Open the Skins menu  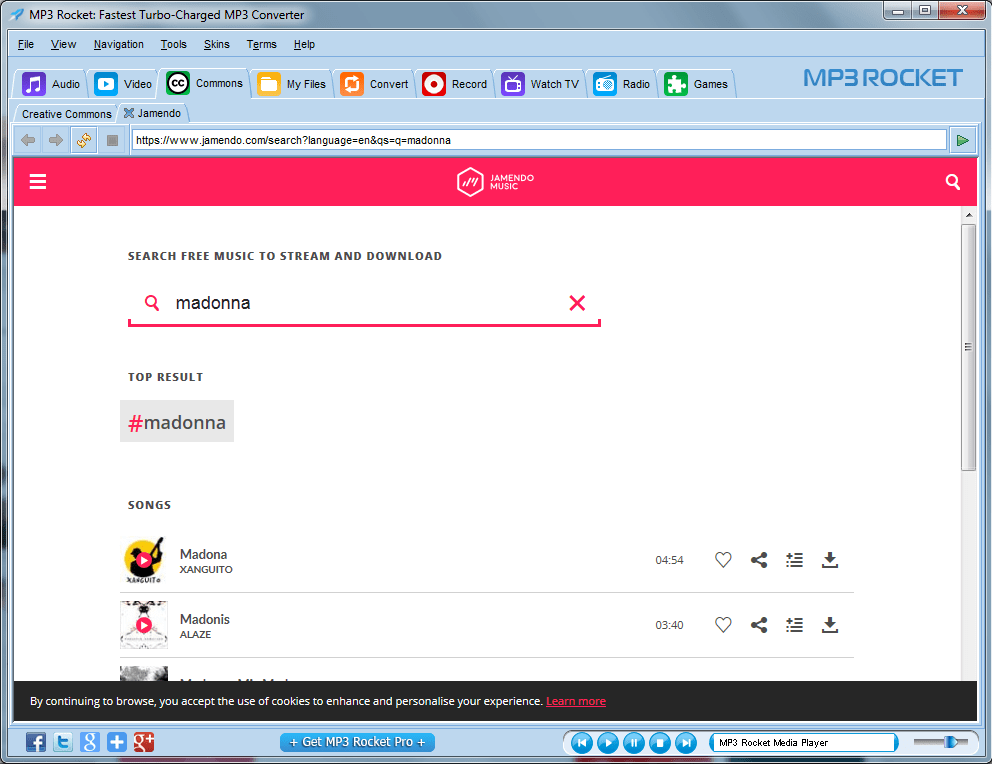216,44
